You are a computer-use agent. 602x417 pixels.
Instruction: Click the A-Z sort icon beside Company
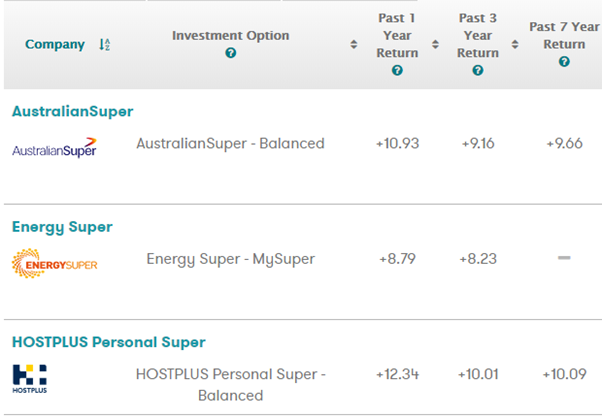coord(104,45)
